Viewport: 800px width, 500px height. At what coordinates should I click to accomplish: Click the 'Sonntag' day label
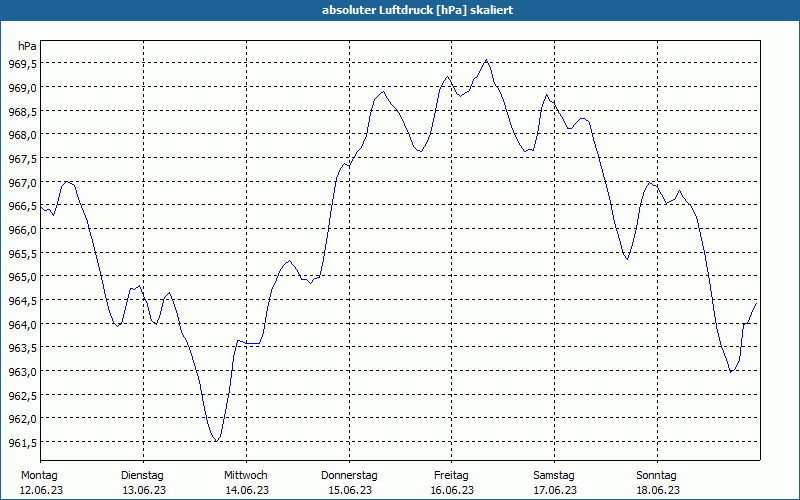tap(656, 476)
